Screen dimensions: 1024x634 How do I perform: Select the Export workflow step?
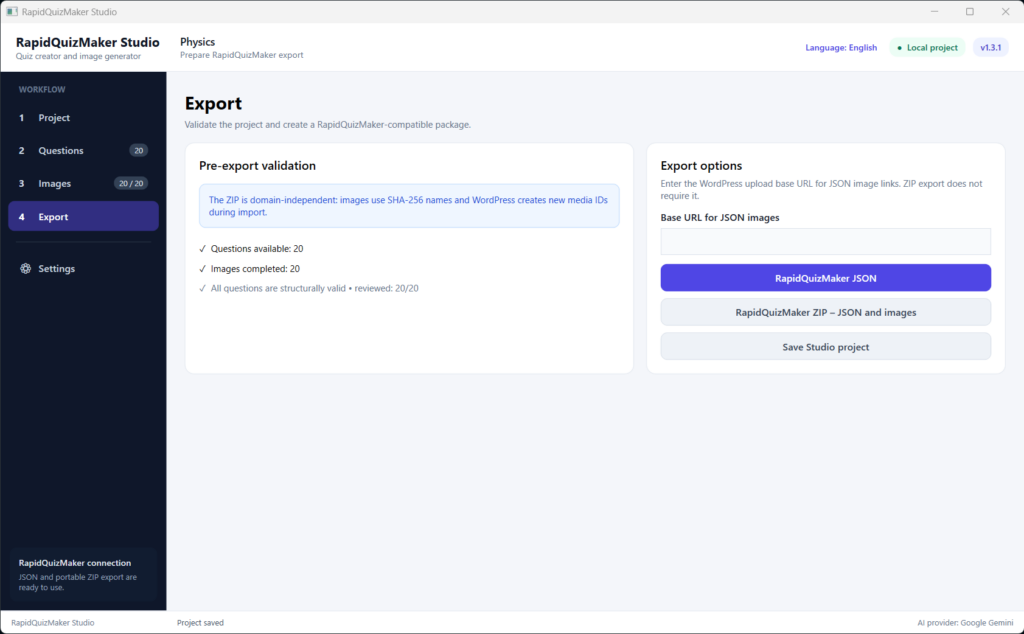83,216
